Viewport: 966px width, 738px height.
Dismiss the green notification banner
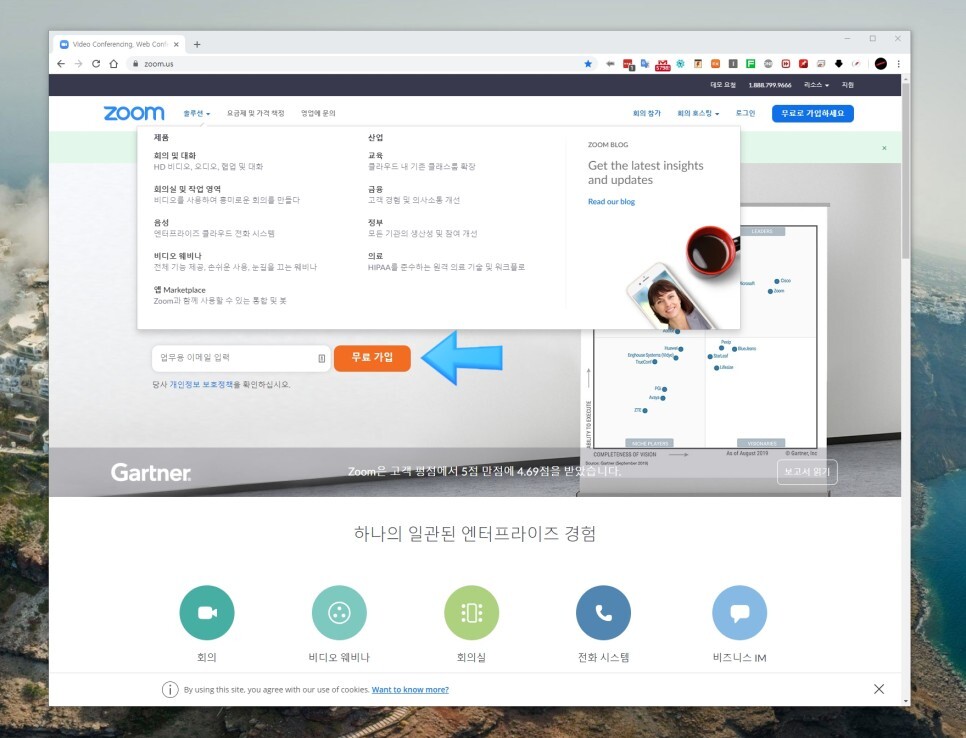884,148
